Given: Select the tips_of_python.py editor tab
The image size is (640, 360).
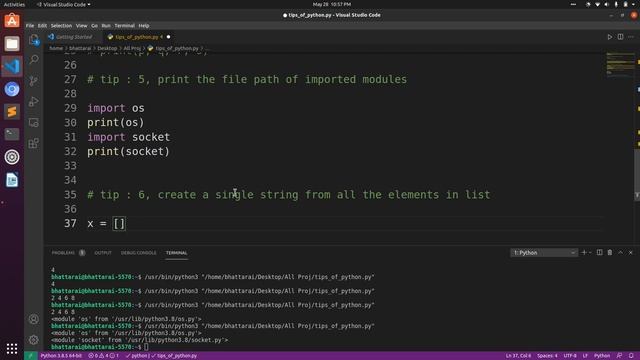Looking at the screenshot, I should coord(139,37).
